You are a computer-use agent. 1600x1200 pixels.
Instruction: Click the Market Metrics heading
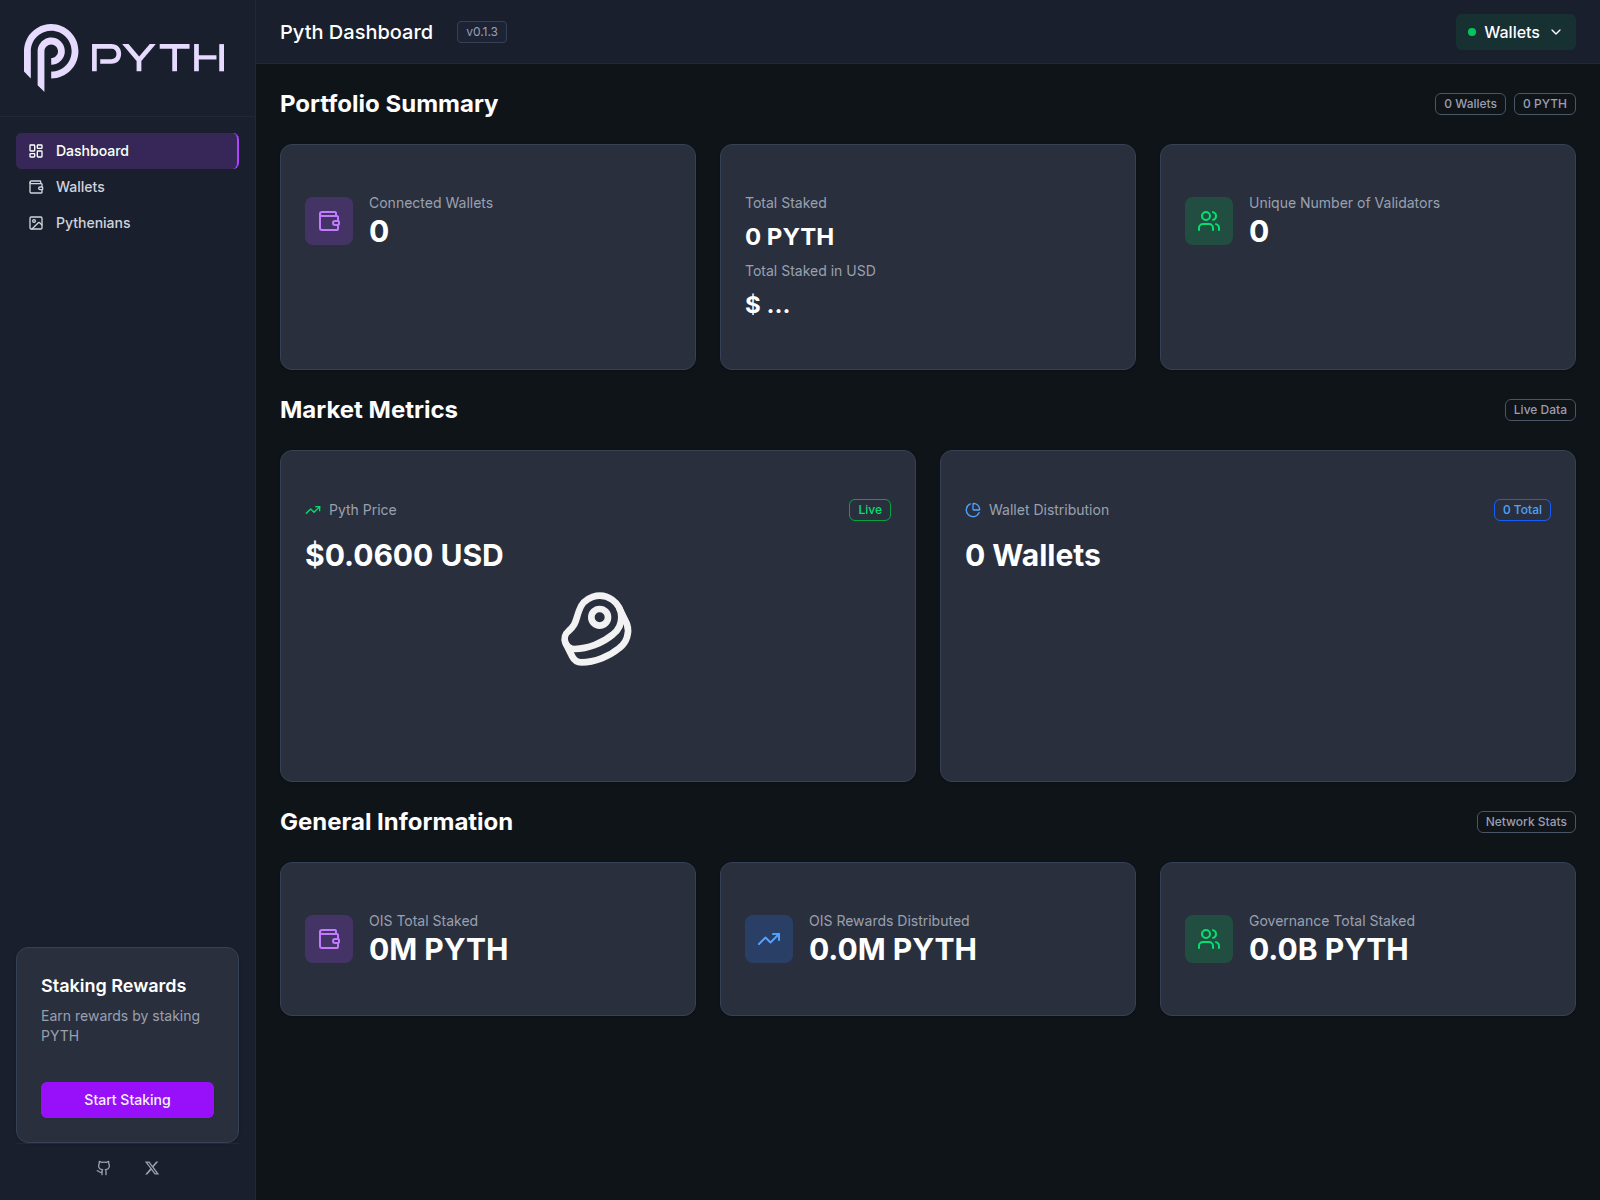pyautogui.click(x=369, y=410)
